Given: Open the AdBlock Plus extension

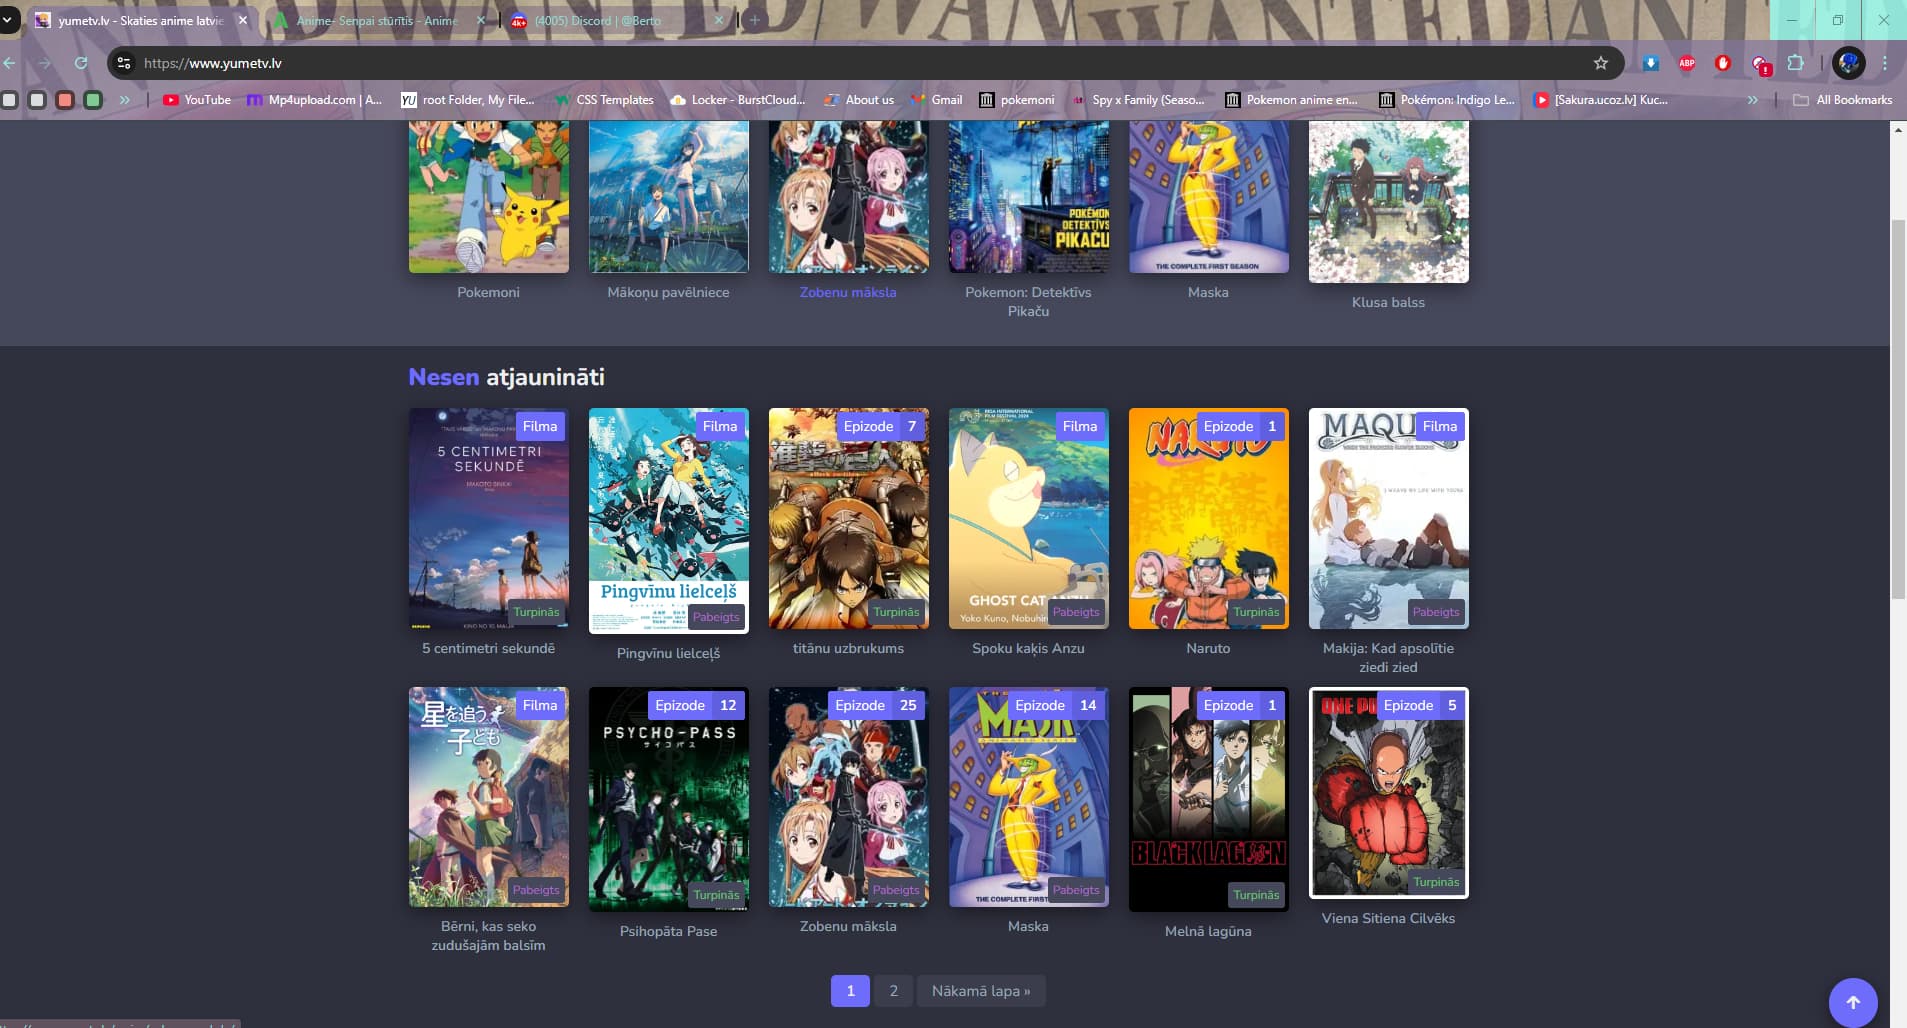Looking at the screenshot, I should tap(1686, 63).
